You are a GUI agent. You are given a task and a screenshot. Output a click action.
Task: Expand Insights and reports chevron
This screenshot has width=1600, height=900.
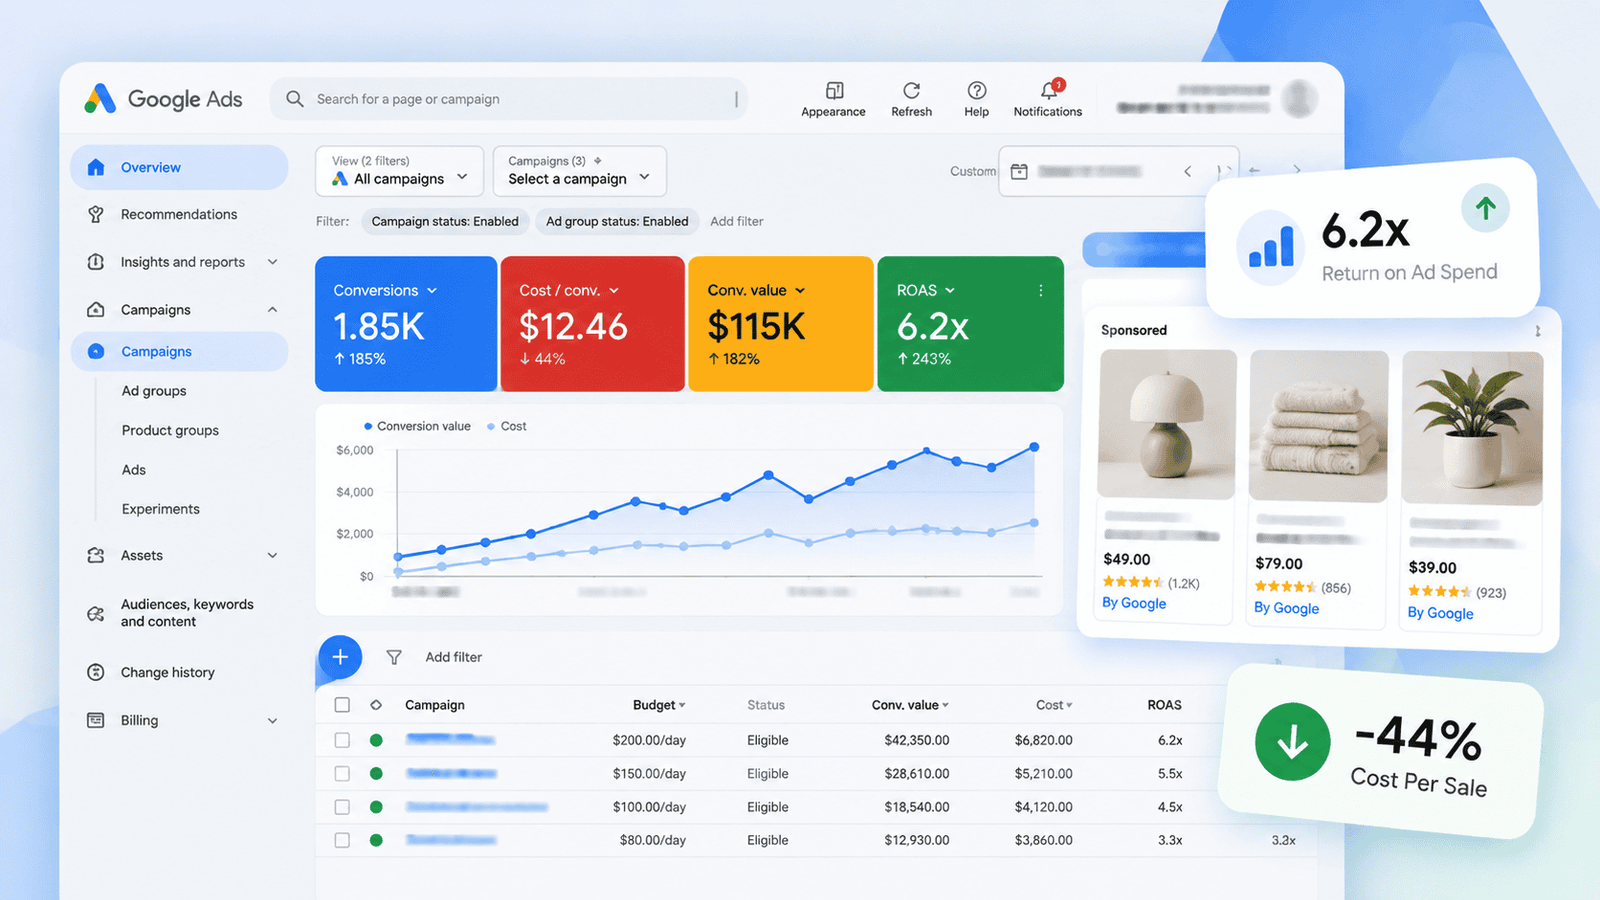point(272,262)
